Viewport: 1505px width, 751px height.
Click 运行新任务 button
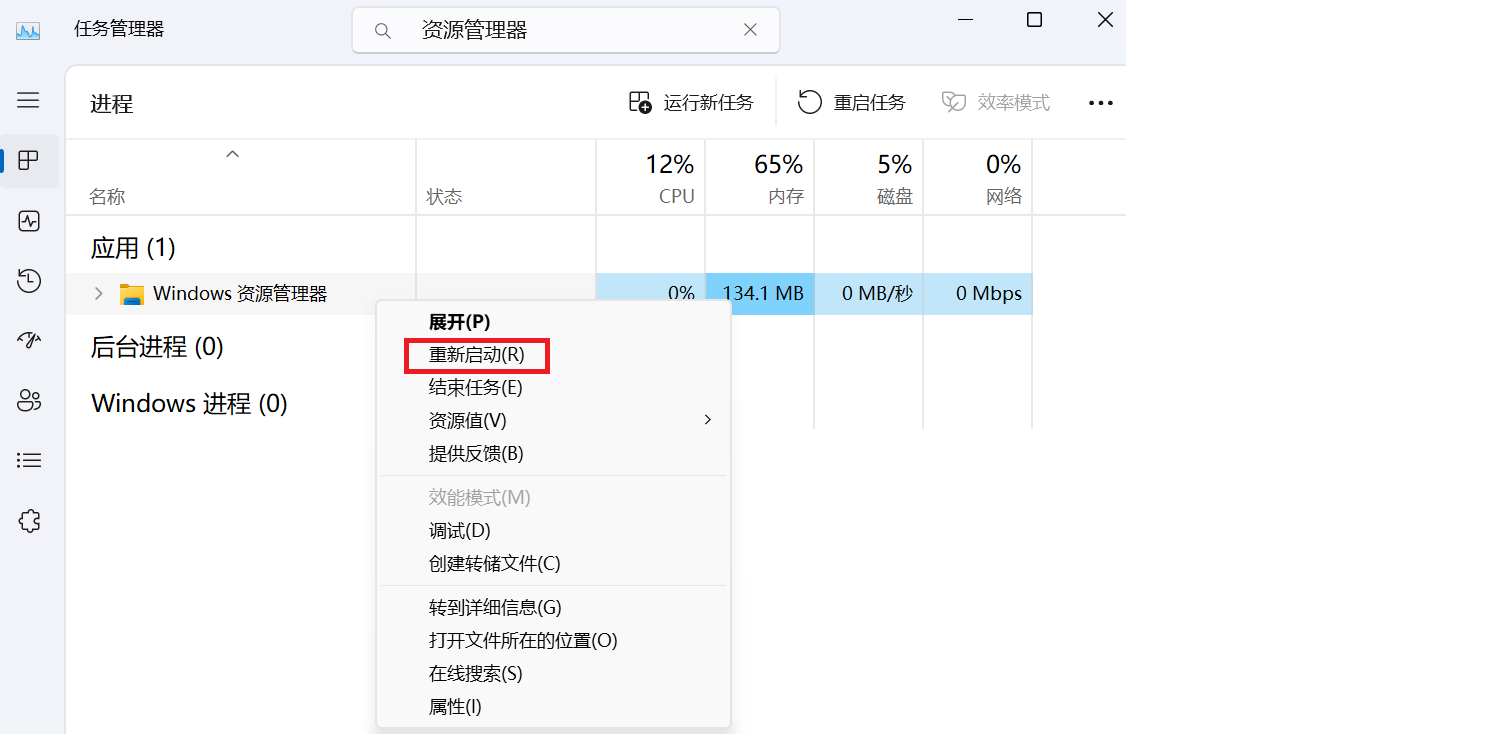tap(691, 102)
